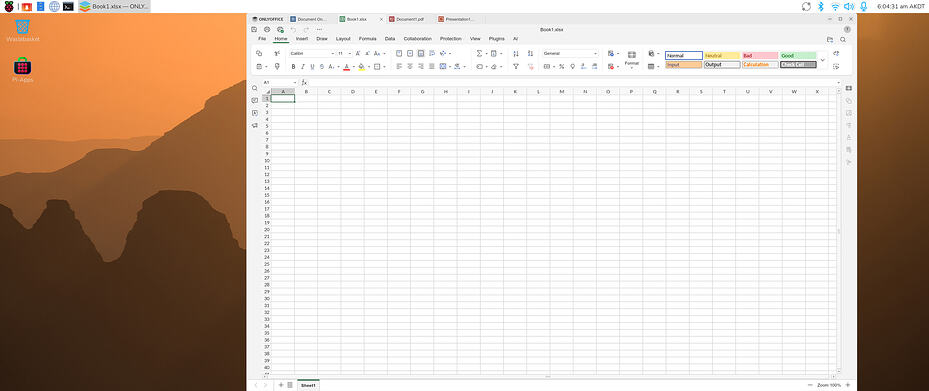
Task: Open the Number format dropdown (General)
Action: [x=595, y=53]
